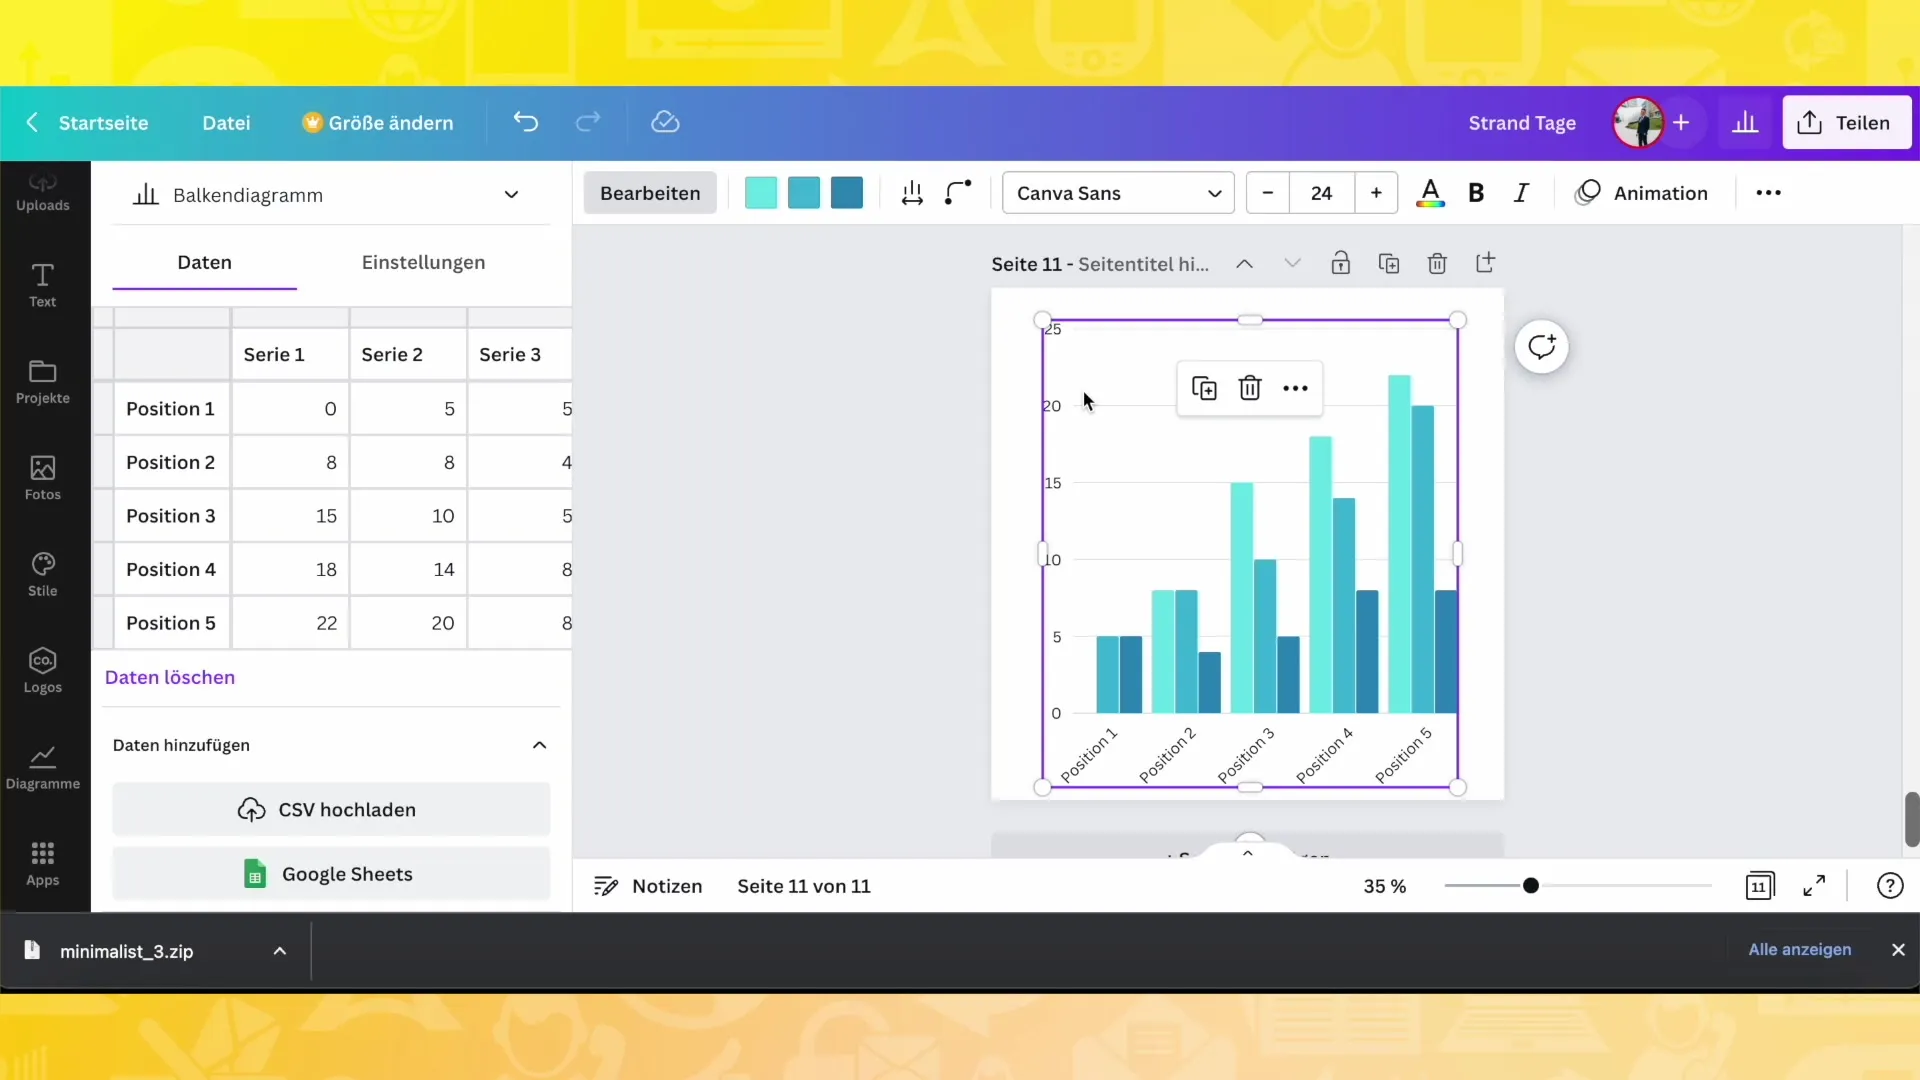Click the animation icon
The height and width of the screenshot is (1080, 1920).
pos(1589,193)
